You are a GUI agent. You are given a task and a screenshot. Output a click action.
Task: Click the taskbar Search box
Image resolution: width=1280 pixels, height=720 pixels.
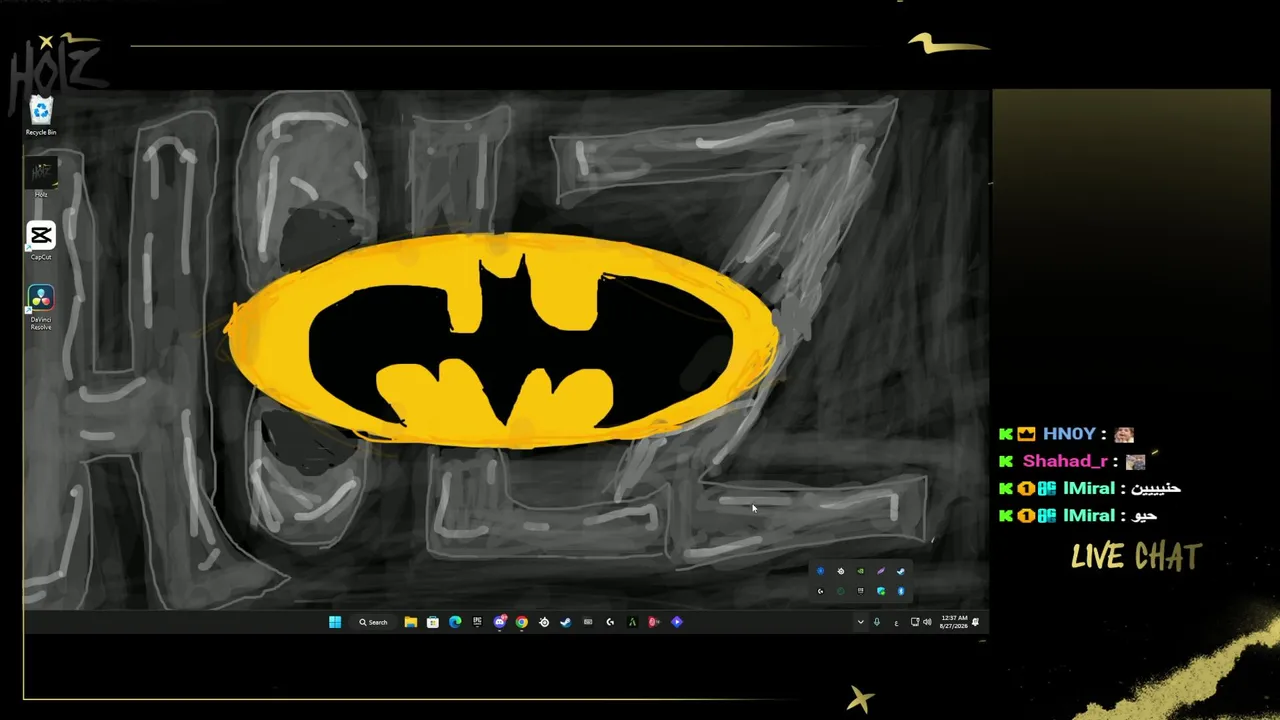pyautogui.click(x=373, y=622)
